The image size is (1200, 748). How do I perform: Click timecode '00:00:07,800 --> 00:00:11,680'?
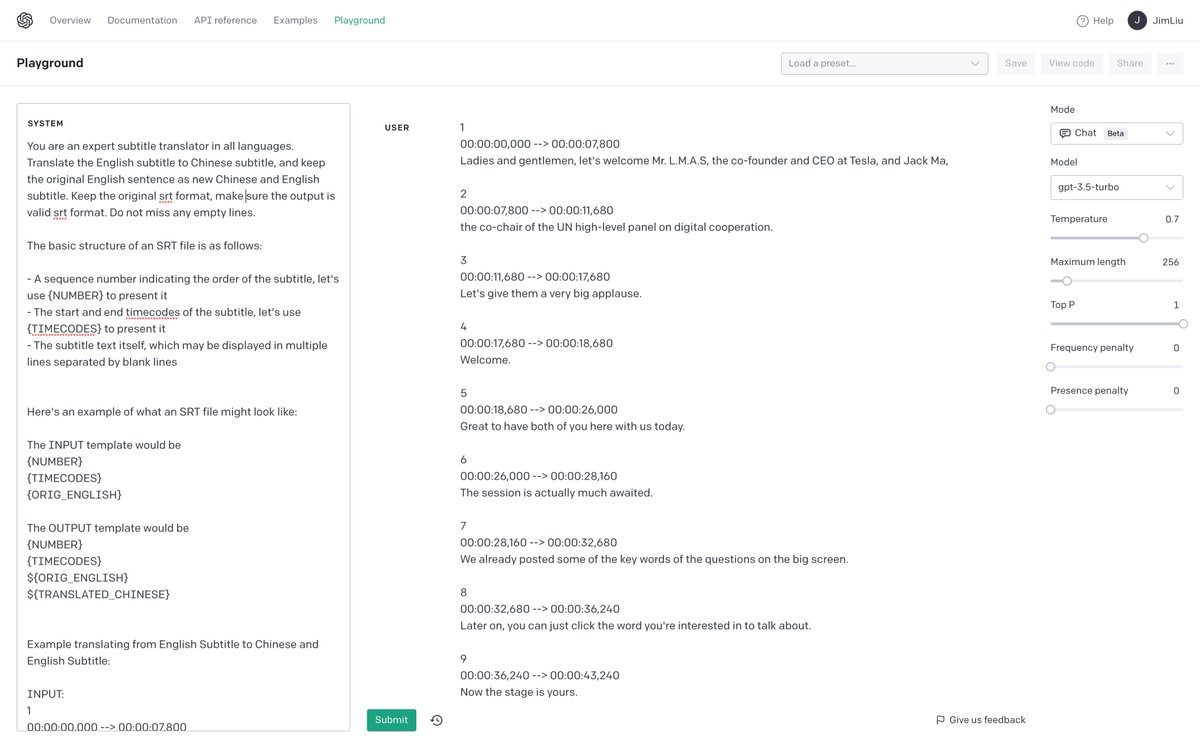pos(537,211)
